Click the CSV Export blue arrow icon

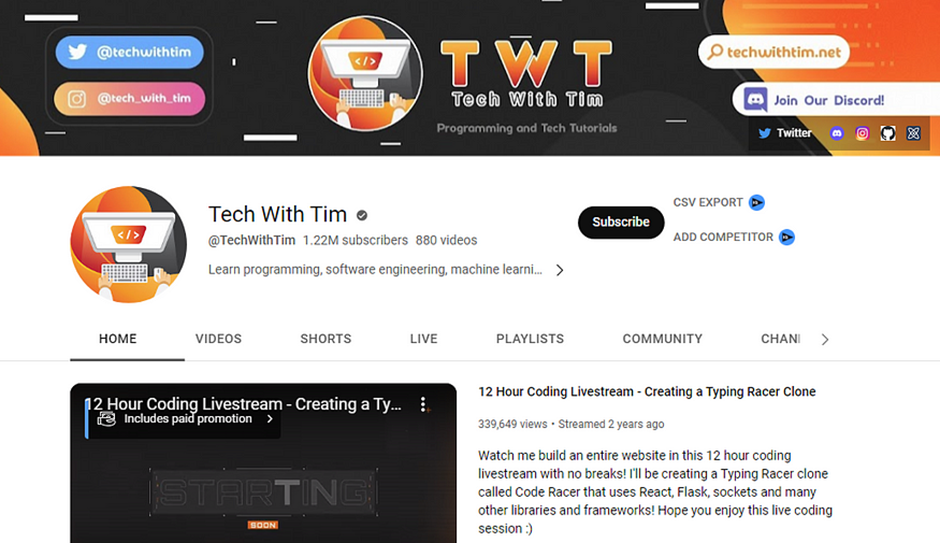(x=757, y=203)
